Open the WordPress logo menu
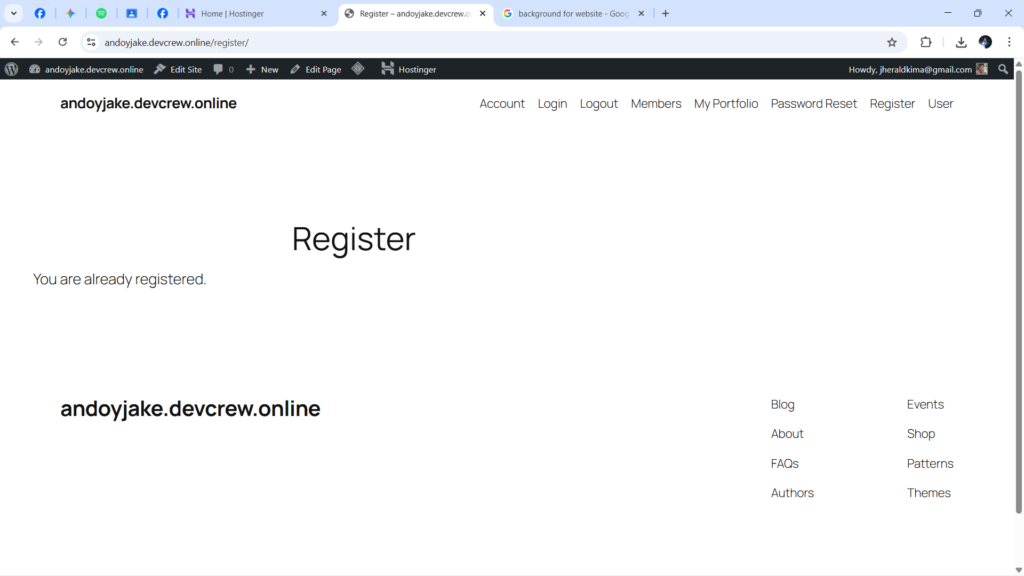This screenshot has height=576, width=1024. coord(12,69)
